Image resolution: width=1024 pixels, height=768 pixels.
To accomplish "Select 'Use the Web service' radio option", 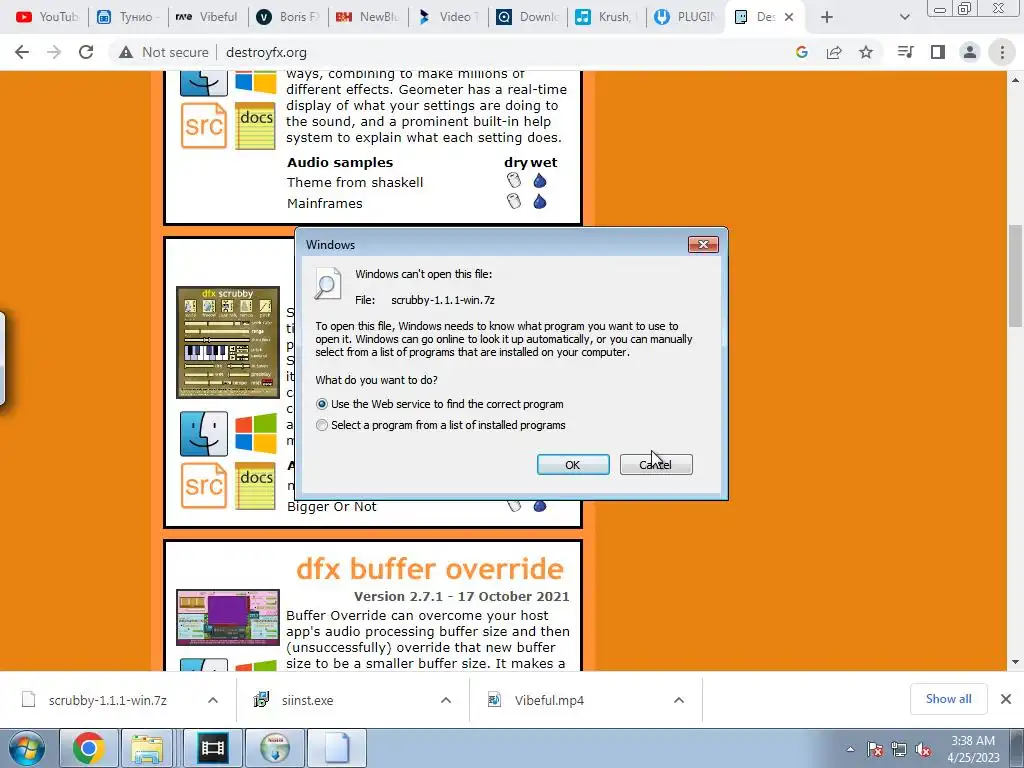I will point(321,404).
